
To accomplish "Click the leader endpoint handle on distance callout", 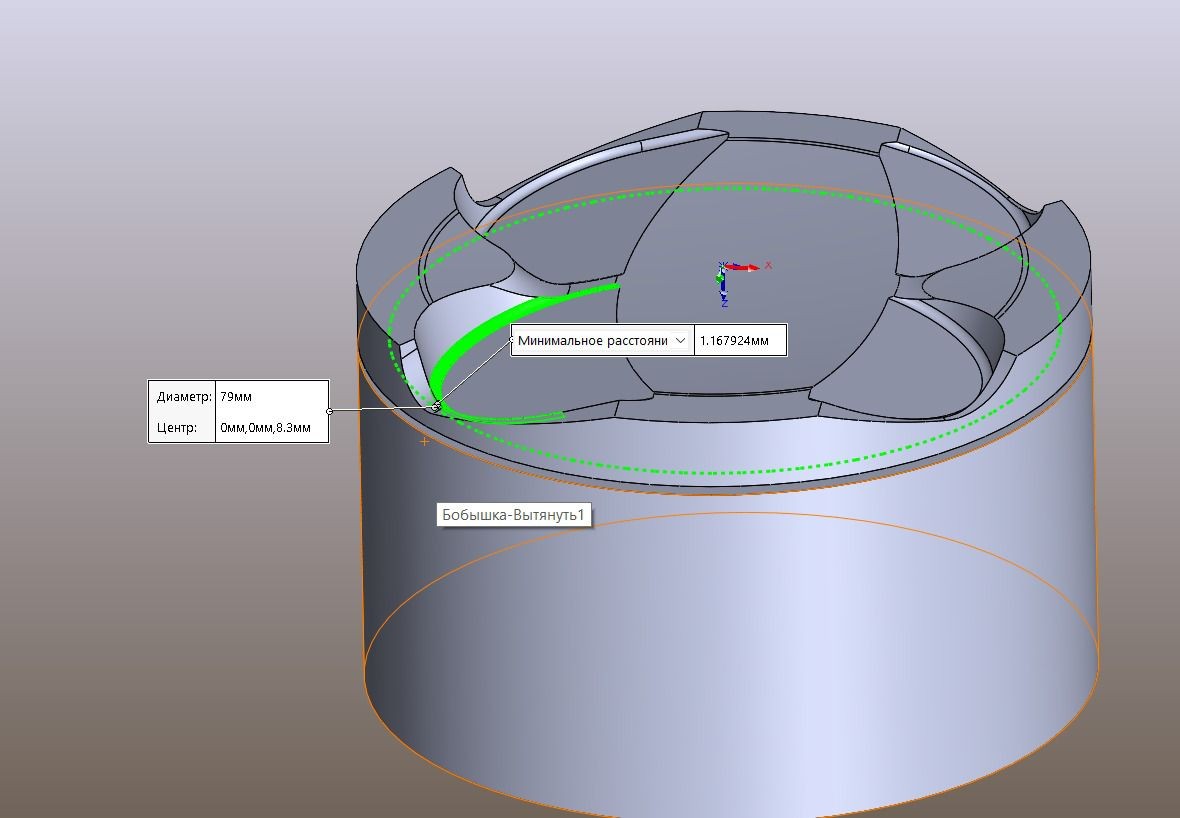I will (x=513, y=341).
